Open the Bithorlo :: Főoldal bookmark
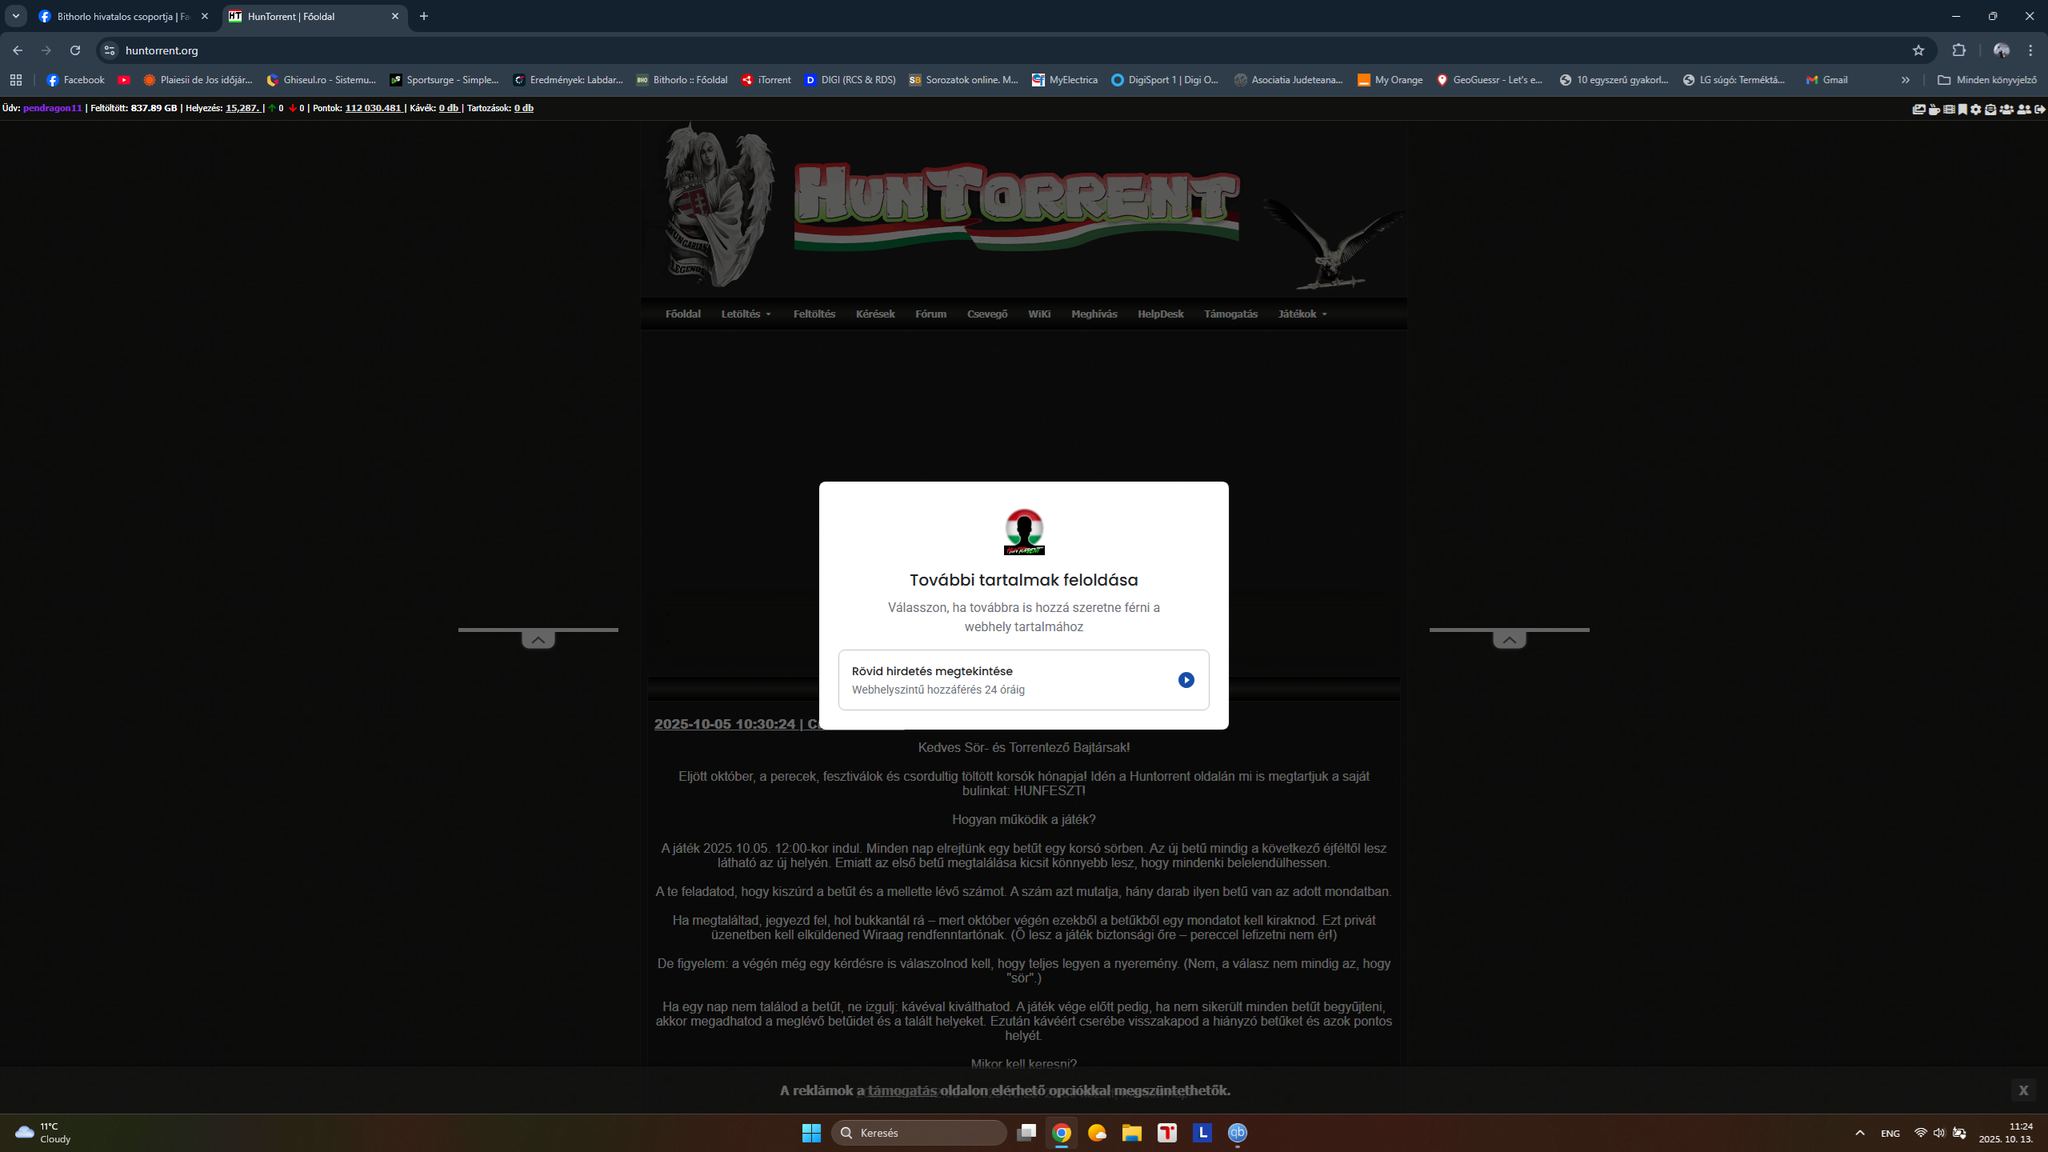The image size is (2048, 1152). point(681,80)
